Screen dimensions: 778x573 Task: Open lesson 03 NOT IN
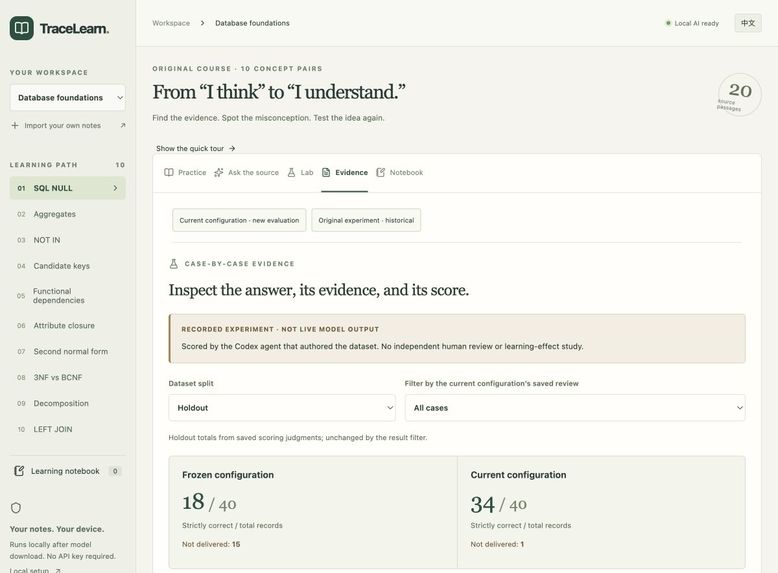67,240
